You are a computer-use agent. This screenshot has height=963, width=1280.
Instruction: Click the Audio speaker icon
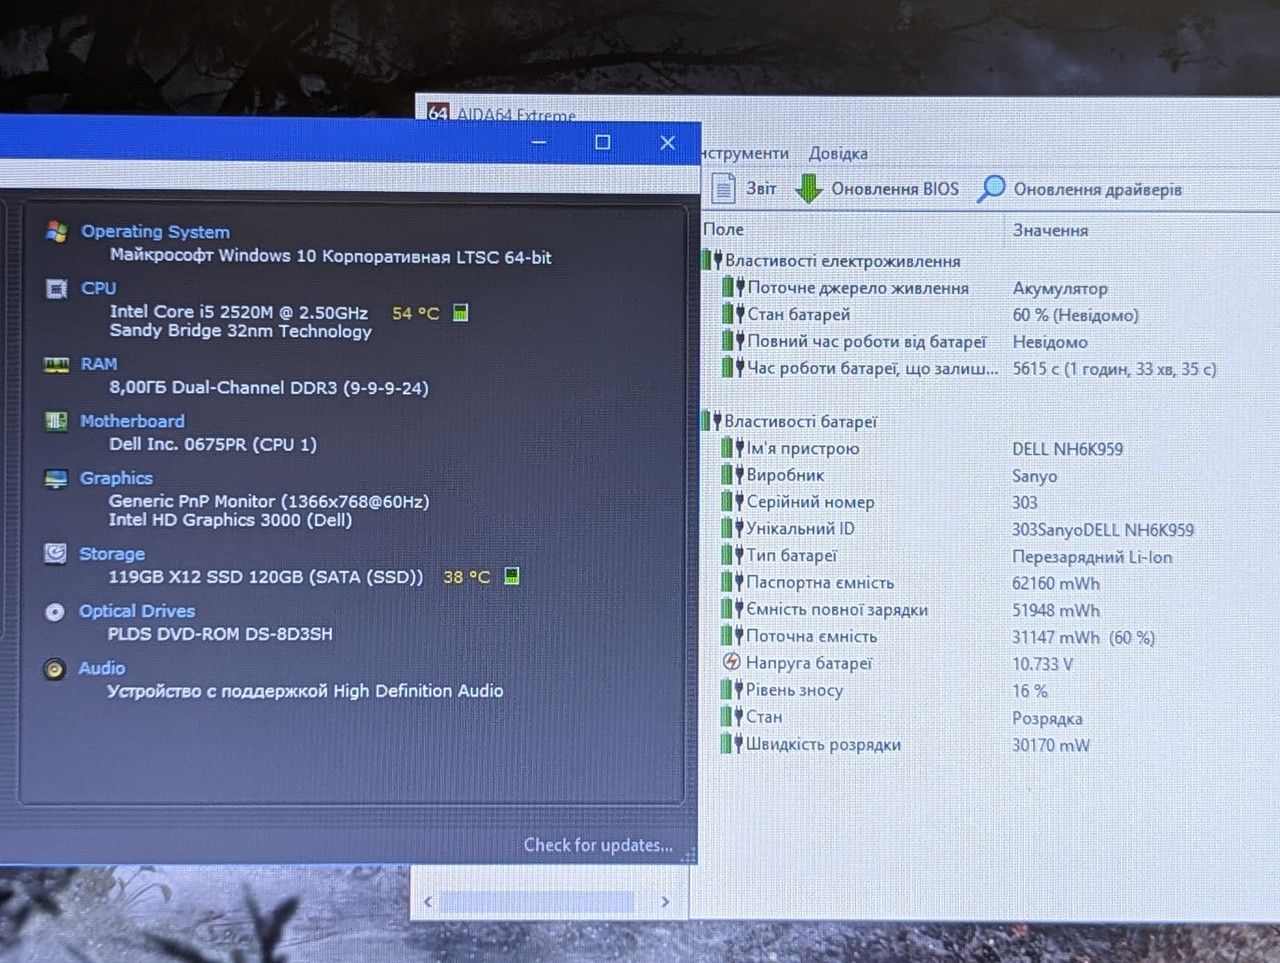tap(54, 669)
